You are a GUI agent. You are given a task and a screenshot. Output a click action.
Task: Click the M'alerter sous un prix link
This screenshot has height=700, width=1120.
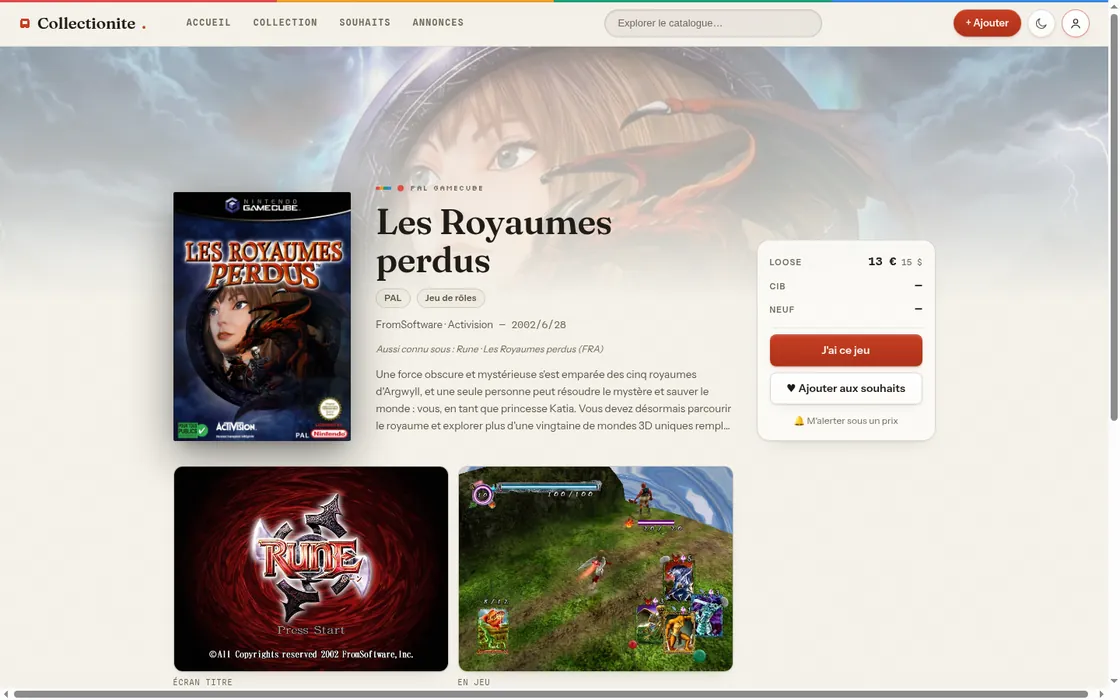pos(846,421)
